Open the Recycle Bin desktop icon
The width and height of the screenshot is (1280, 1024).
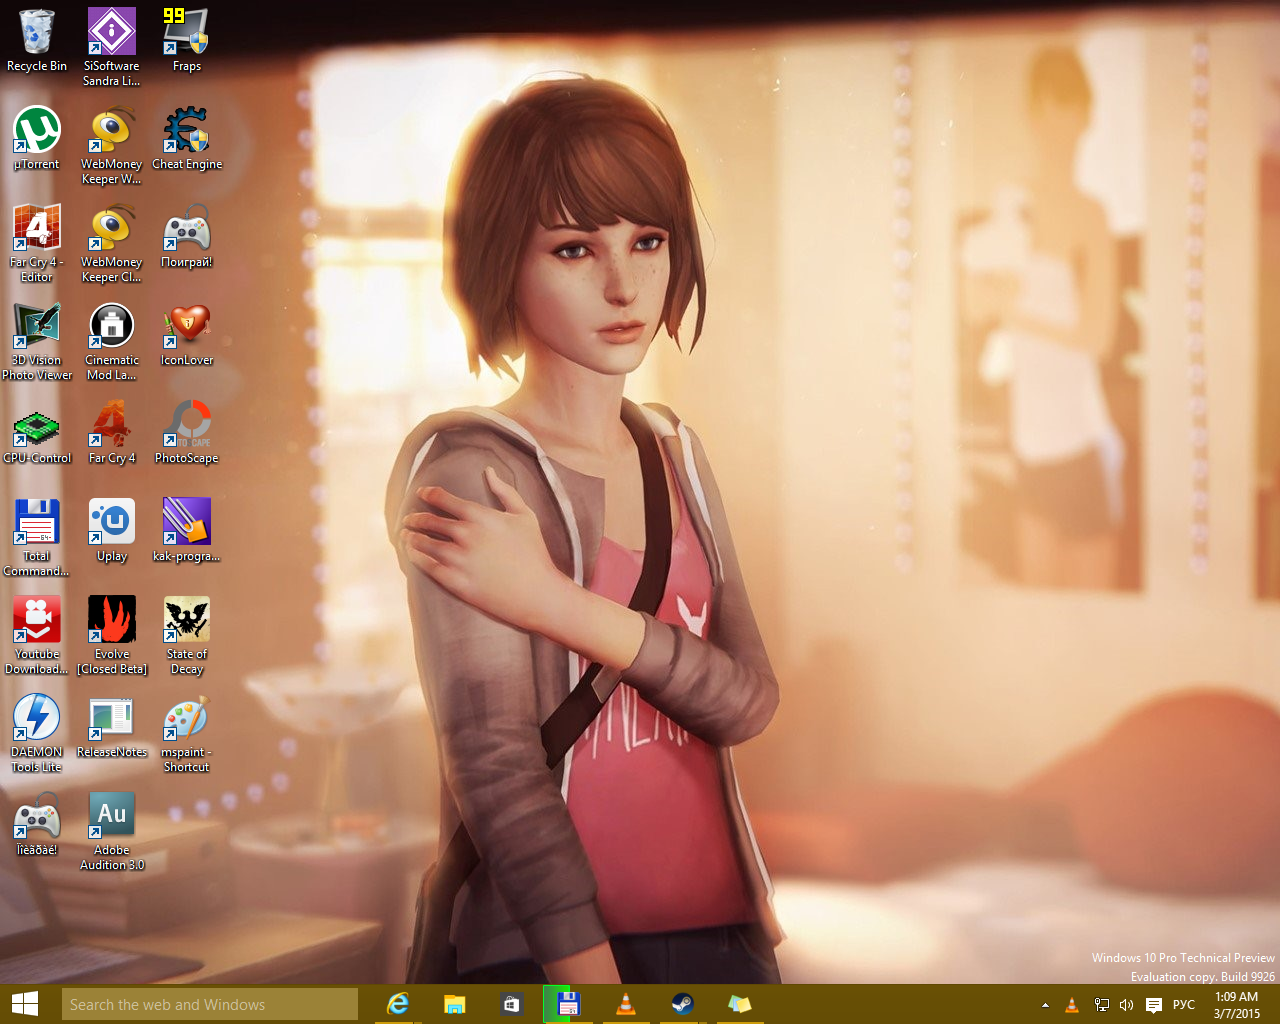point(37,40)
